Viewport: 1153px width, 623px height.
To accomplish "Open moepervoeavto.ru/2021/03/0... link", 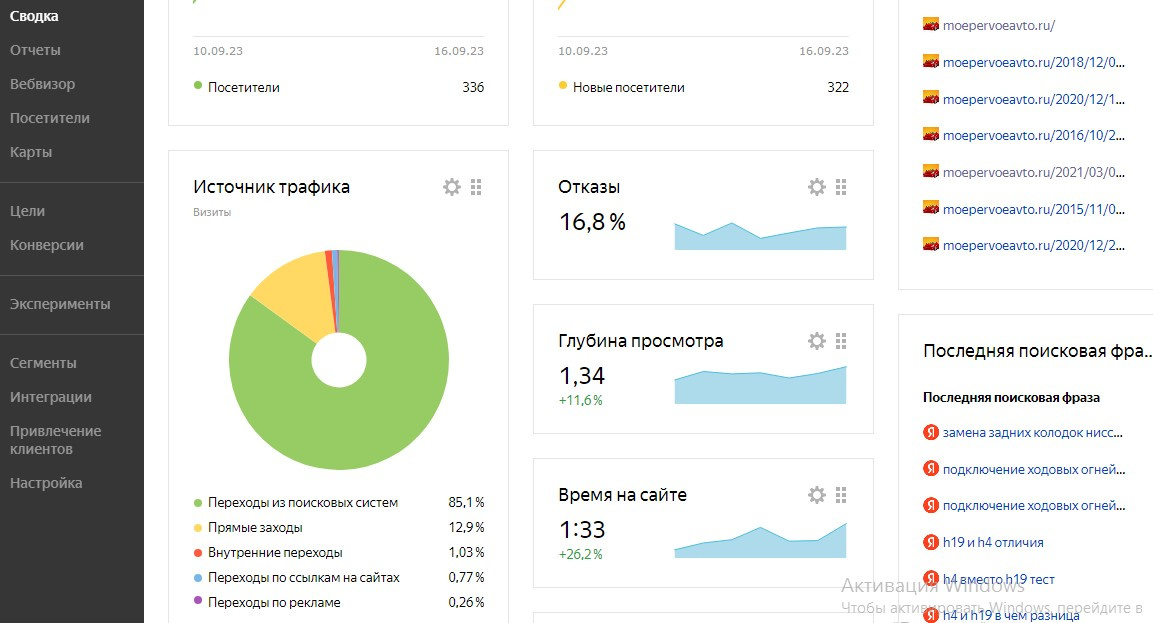I will tap(1034, 172).
